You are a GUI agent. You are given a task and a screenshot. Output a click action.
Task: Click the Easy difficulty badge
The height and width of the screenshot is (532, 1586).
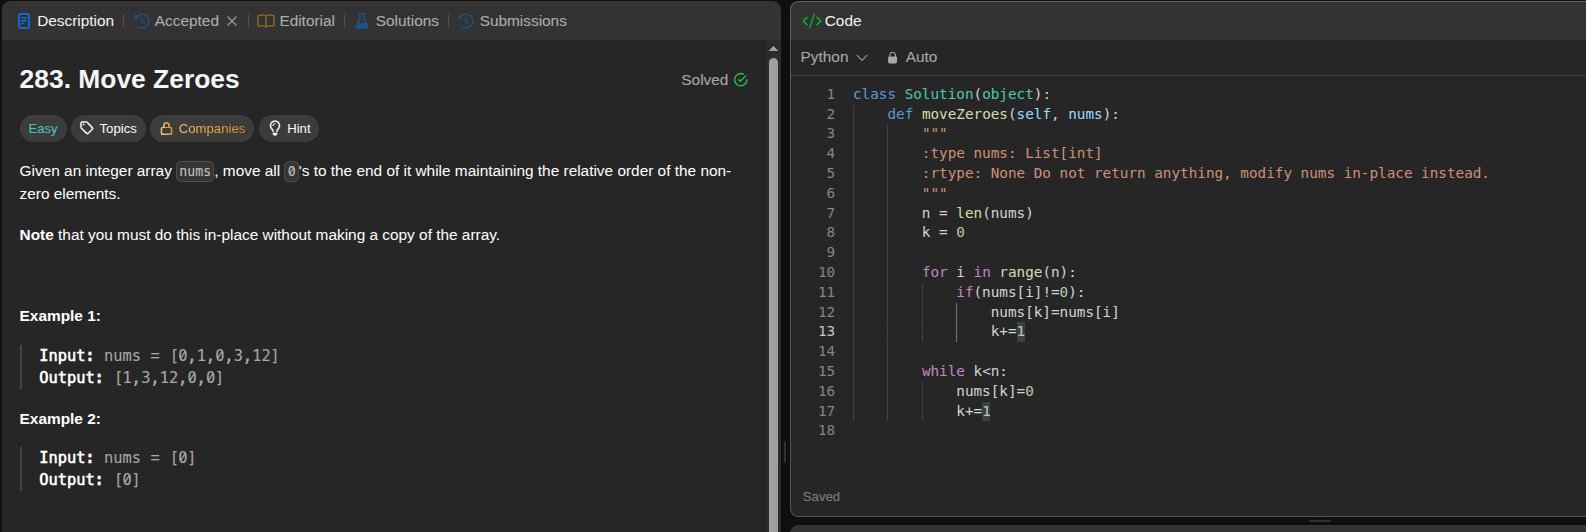coord(43,128)
